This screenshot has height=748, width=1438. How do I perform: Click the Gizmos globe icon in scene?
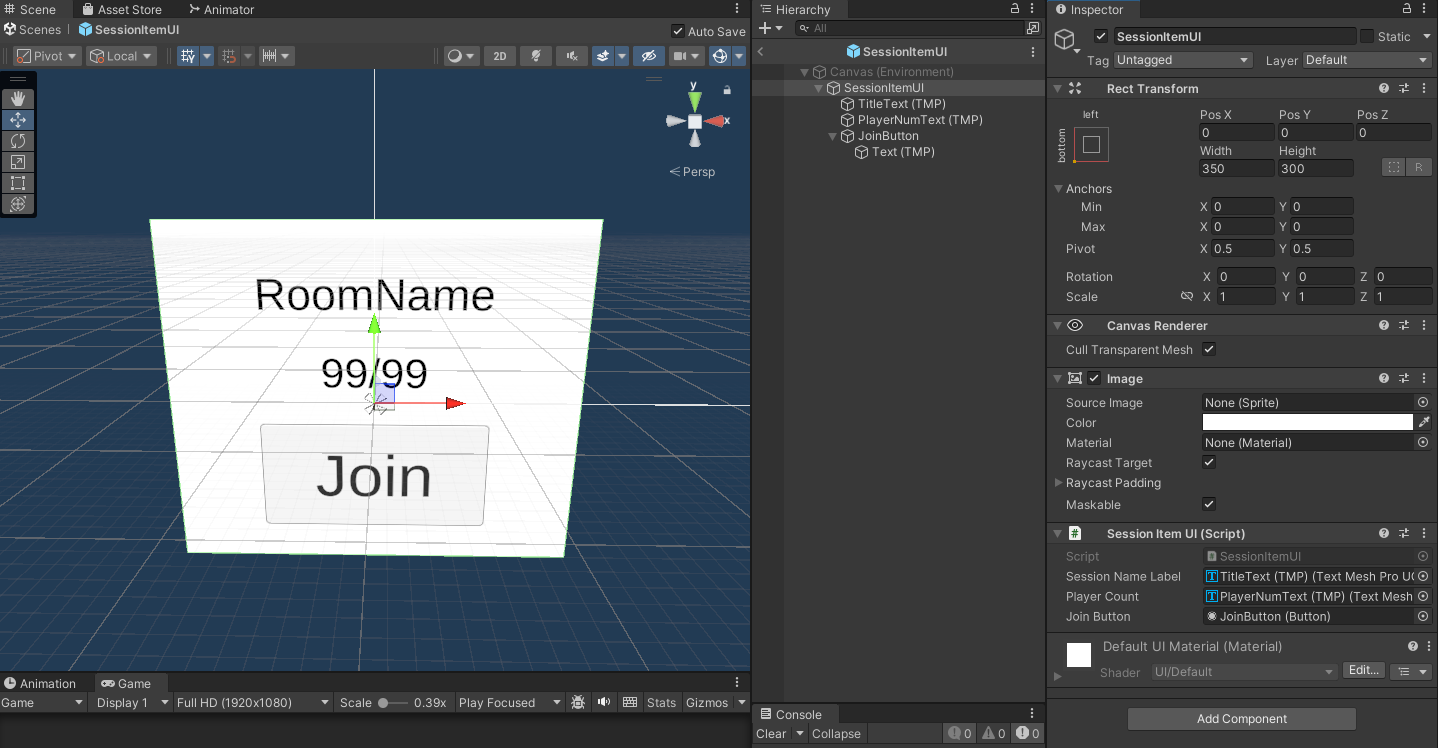coord(719,56)
